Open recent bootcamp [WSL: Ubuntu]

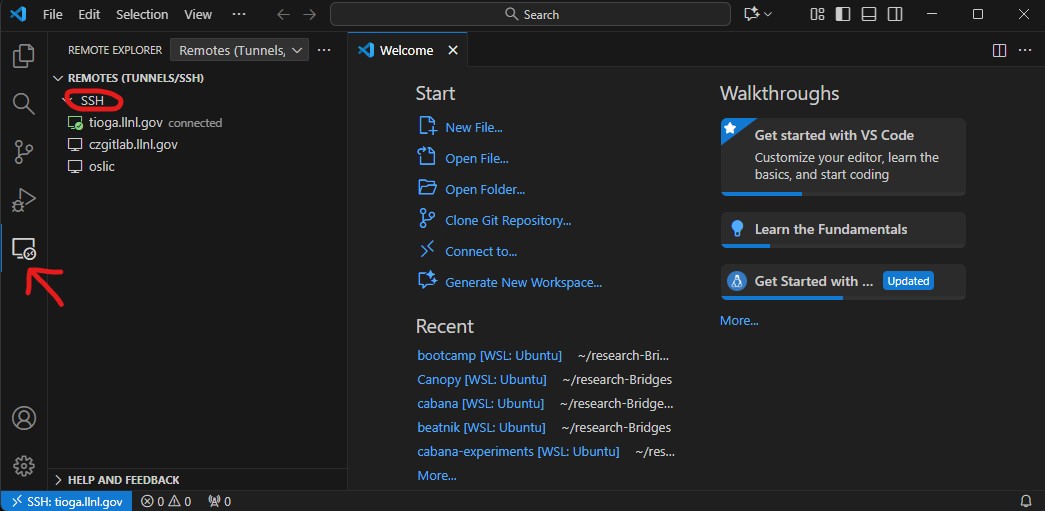[x=489, y=355]
